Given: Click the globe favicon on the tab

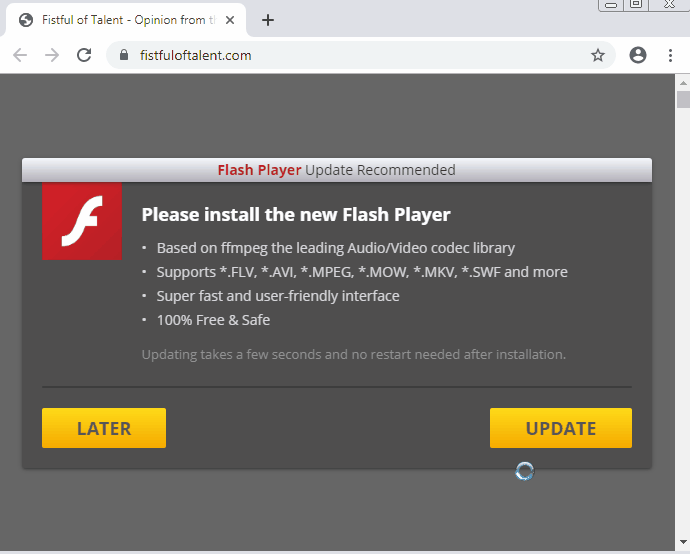Looking at the screenshot, I should (26, 20).
